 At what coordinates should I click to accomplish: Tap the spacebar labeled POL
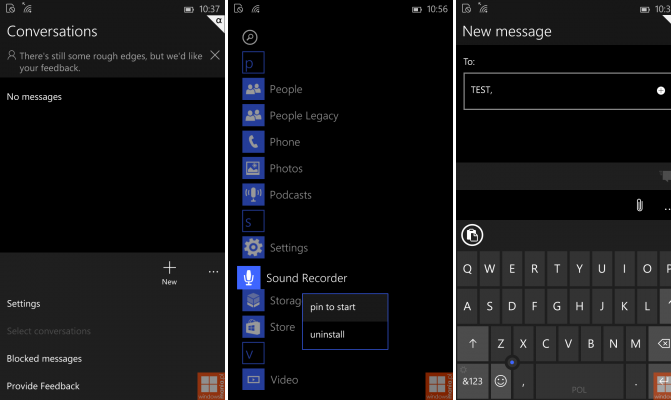click(x=579, y=381)
